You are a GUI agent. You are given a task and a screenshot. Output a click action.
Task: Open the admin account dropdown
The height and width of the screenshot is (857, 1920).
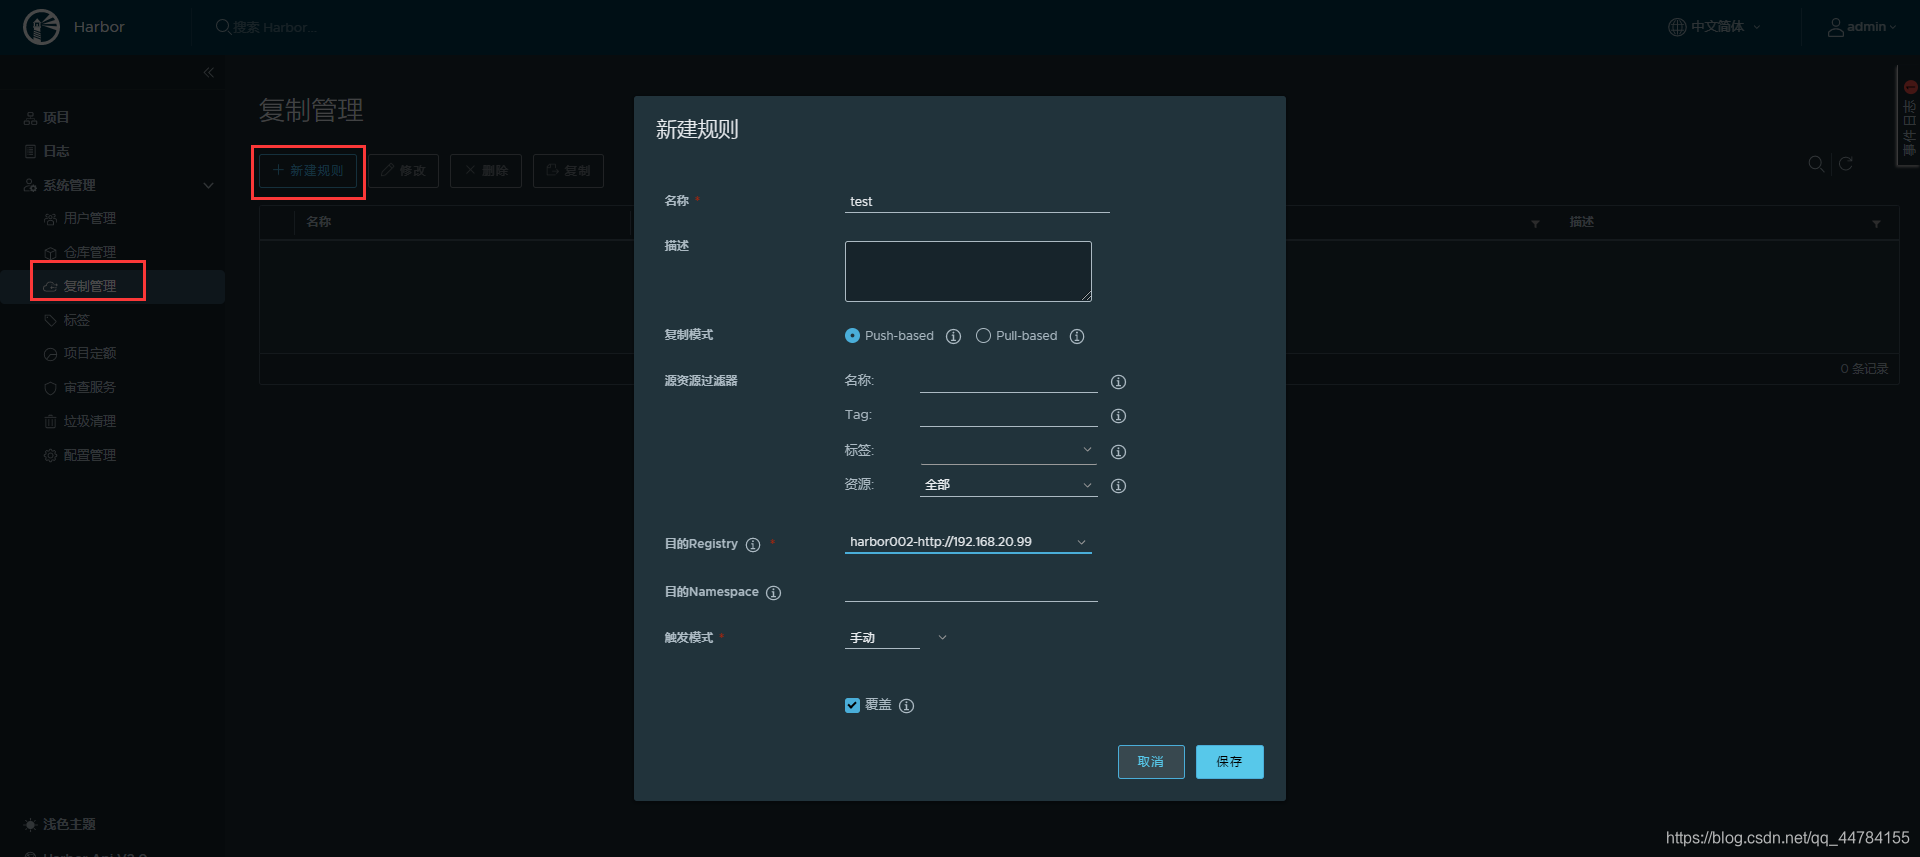click(x=1863, y=27)
